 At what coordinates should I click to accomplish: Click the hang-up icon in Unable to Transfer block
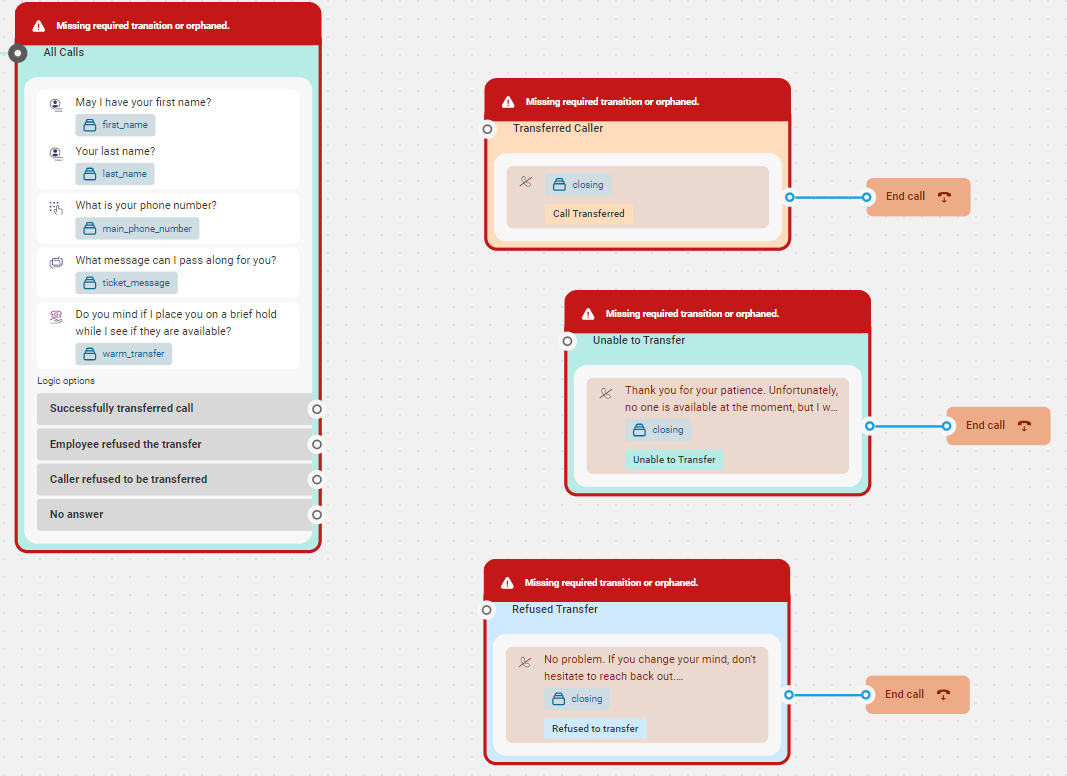click(x=606, y=393)
